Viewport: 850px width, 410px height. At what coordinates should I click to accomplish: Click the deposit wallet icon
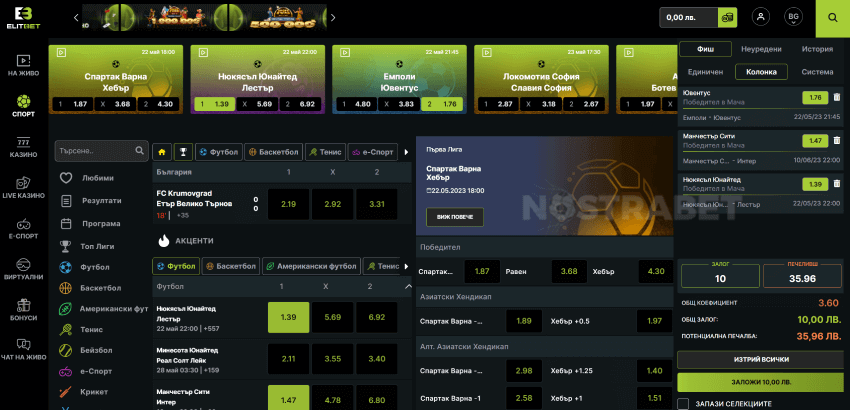point(726,17)
